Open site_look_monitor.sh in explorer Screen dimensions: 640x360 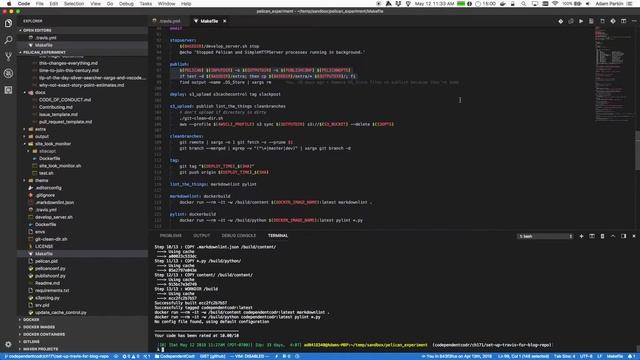tap(60, 166)
